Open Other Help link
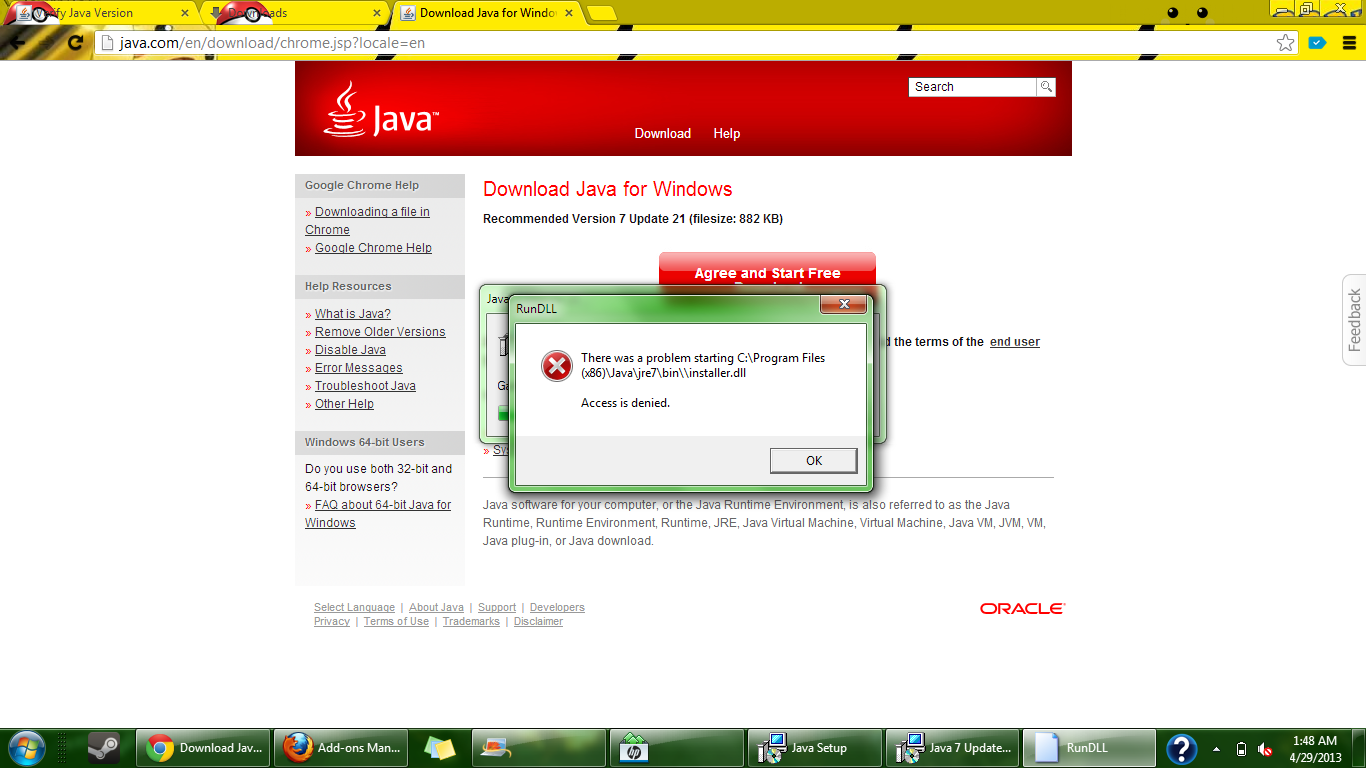1366x768 pixels. coord(344,404)
